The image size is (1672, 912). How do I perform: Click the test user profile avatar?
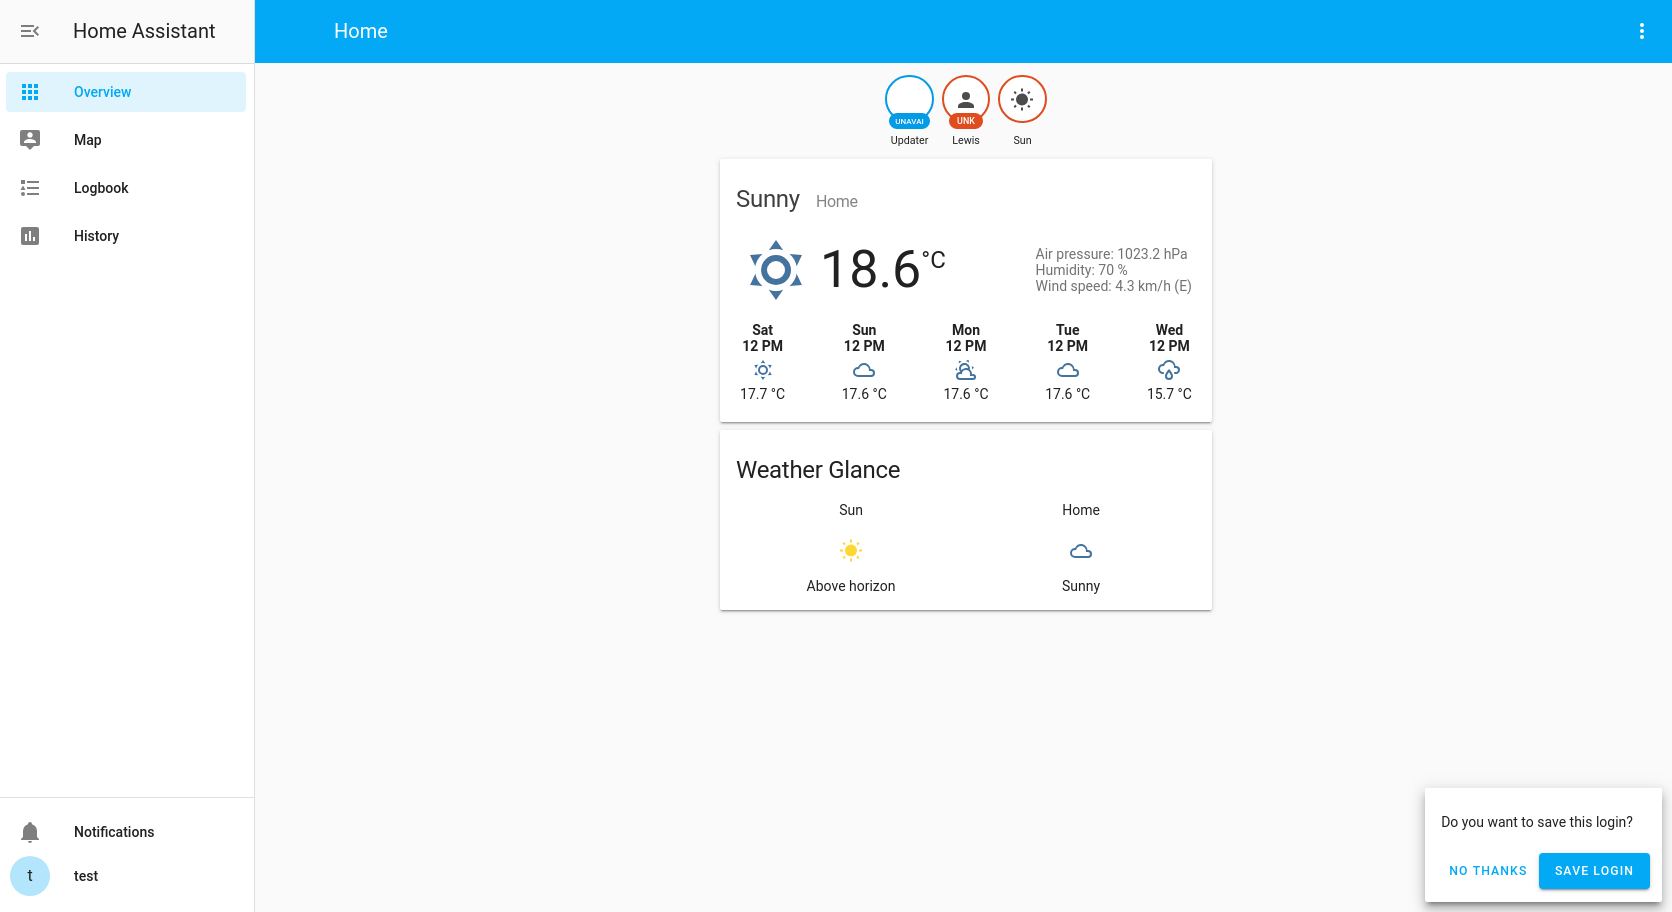click(x=30, y=876)
